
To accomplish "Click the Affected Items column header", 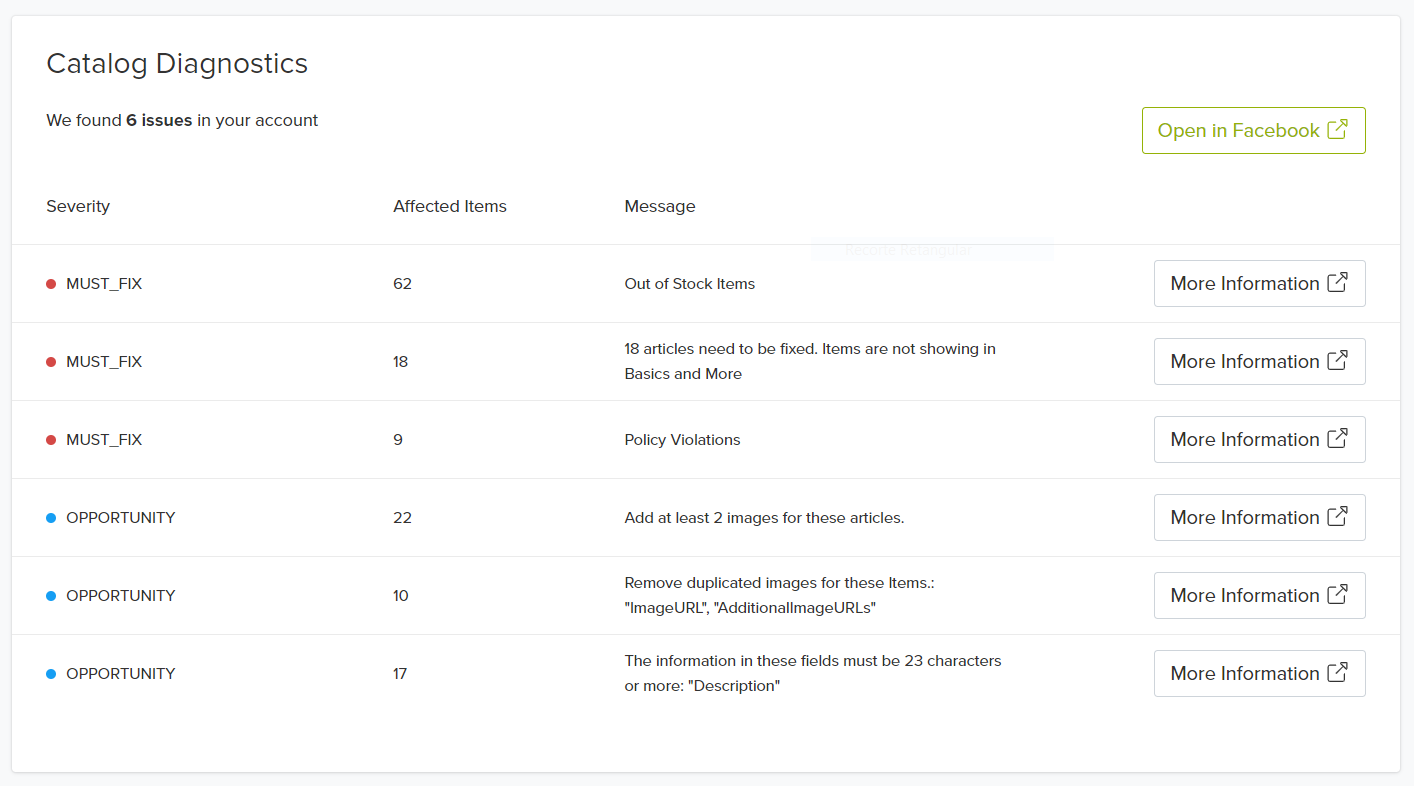I will [450, 207].
